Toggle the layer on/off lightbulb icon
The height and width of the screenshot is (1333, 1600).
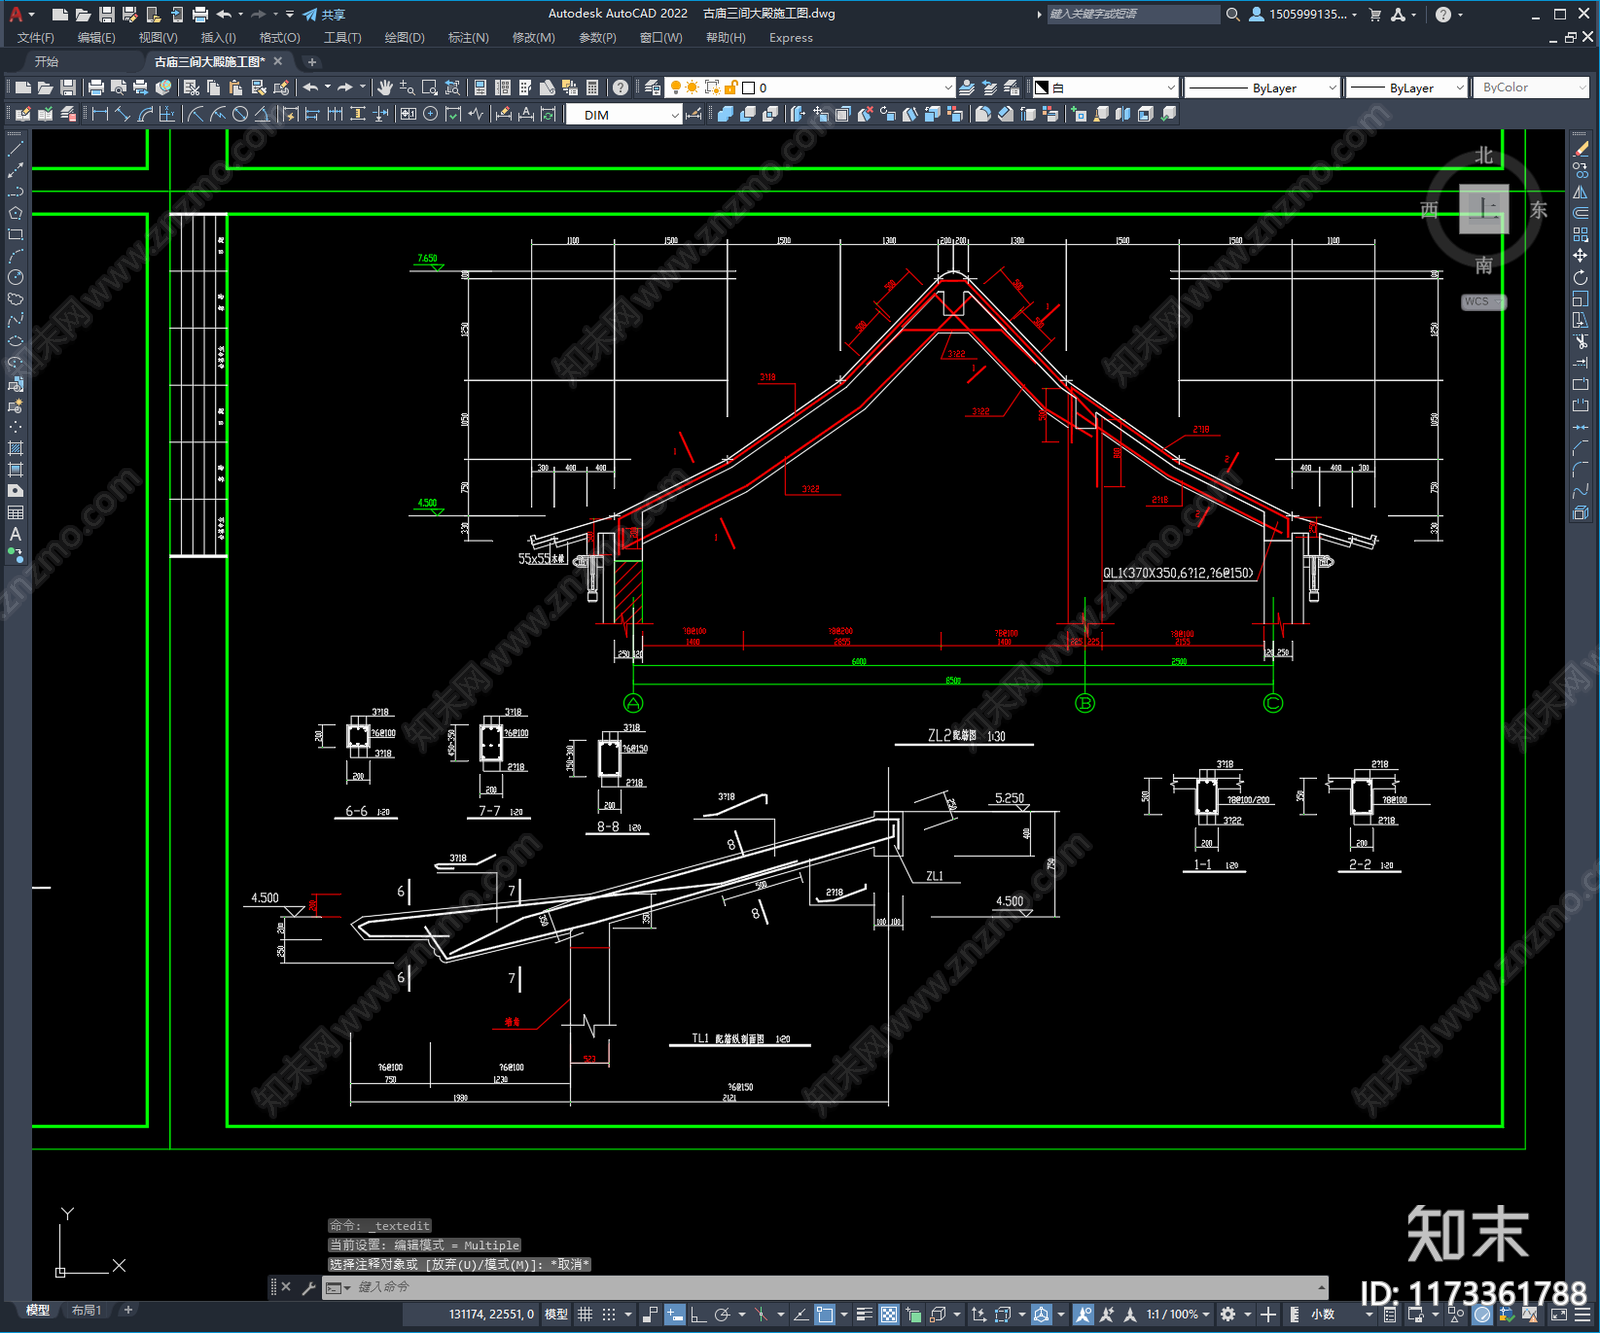click(675, 88)
